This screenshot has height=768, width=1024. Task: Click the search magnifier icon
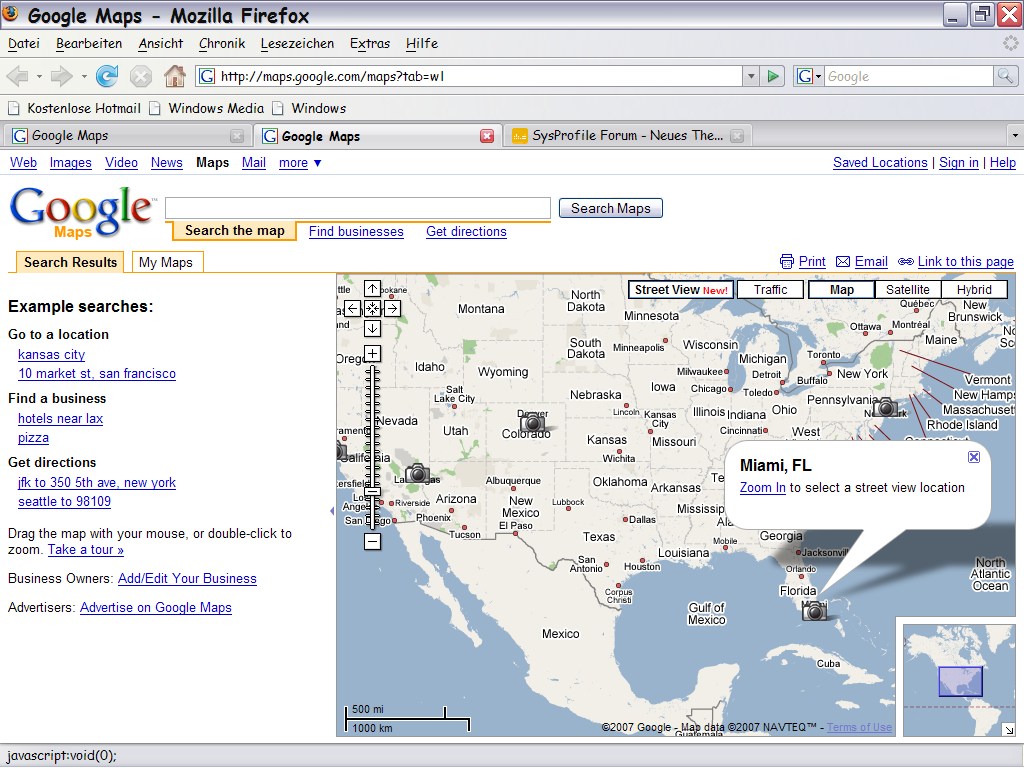coord(1004,76)
